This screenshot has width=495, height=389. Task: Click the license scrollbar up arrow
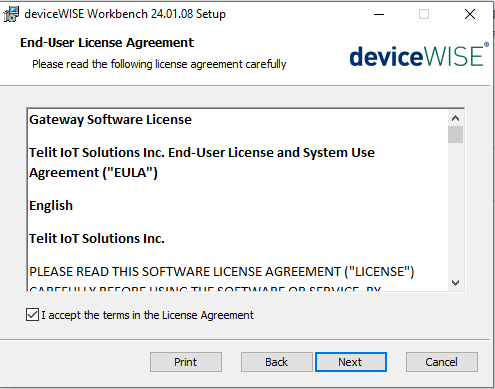[x=455, y=118]
